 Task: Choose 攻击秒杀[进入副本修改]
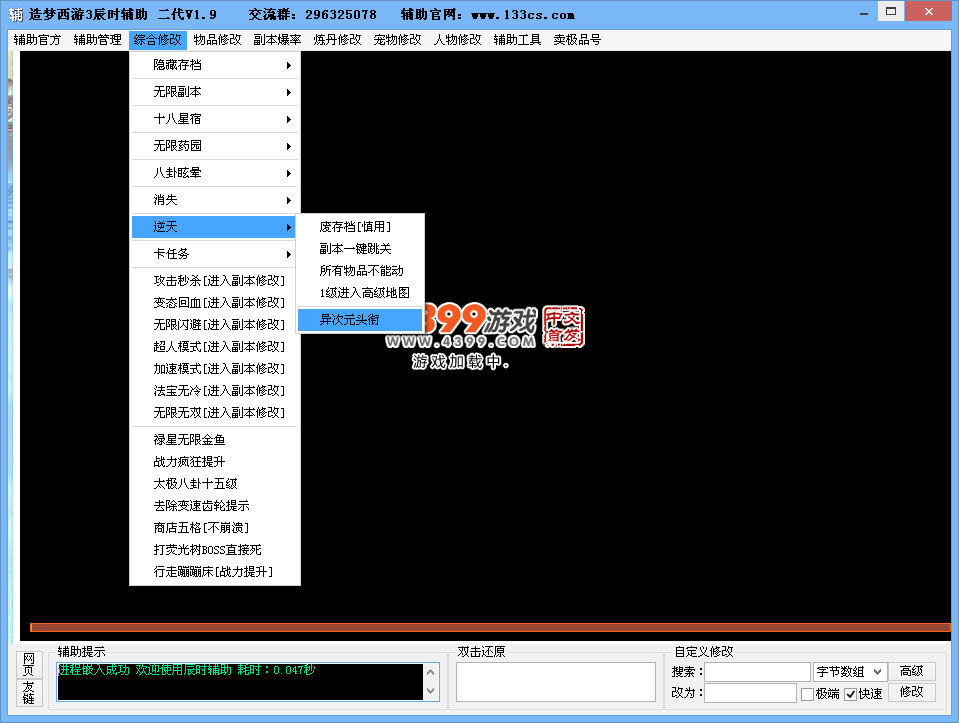tap(215, 280)
